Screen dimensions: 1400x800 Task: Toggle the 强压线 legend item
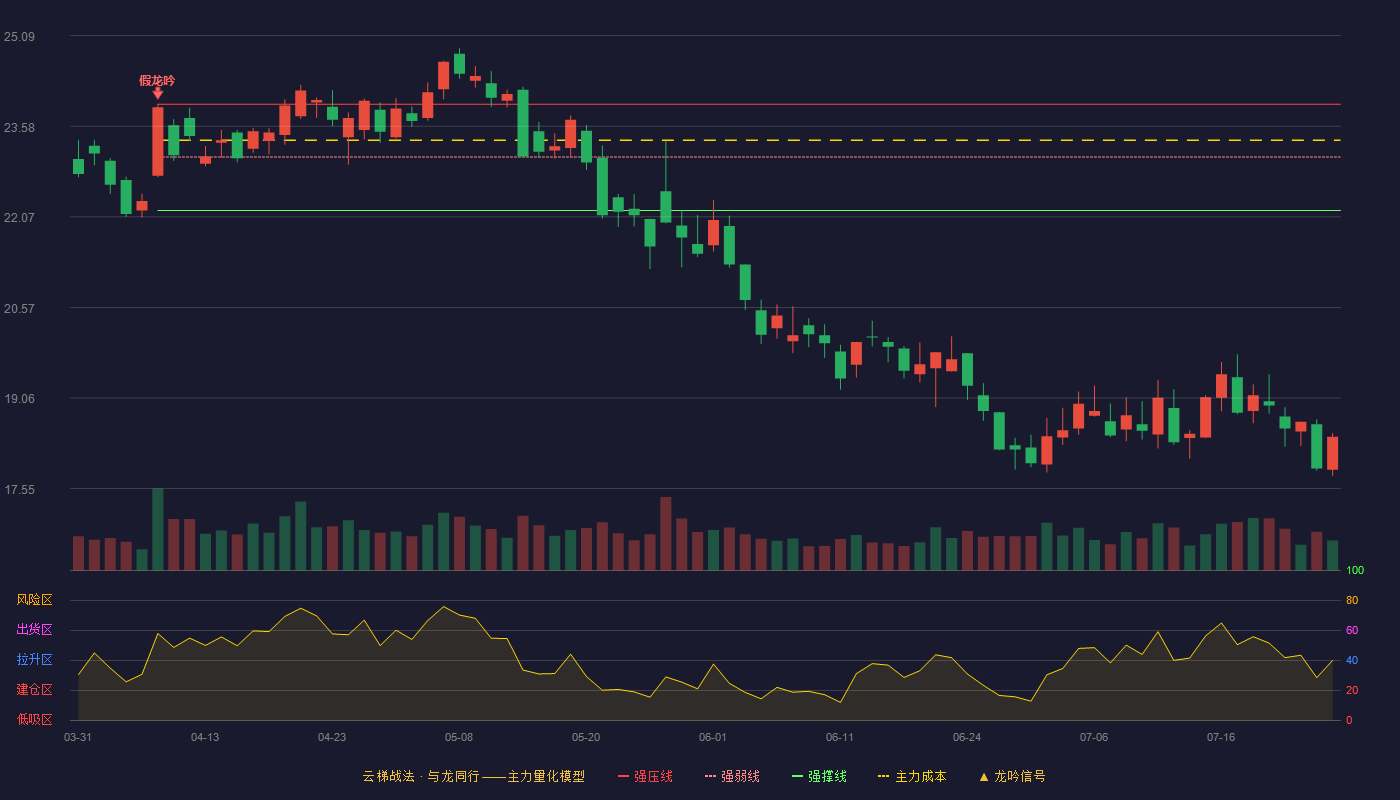tap(645, 776)
